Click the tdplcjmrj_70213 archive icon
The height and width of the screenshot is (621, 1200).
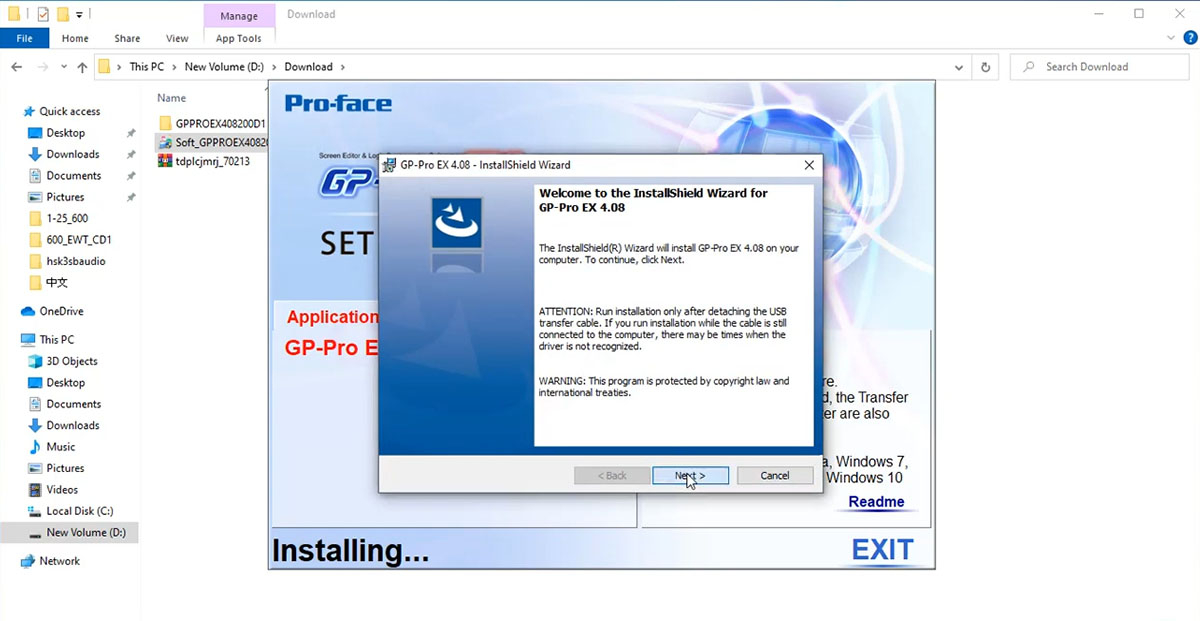[x=165, y=161]
